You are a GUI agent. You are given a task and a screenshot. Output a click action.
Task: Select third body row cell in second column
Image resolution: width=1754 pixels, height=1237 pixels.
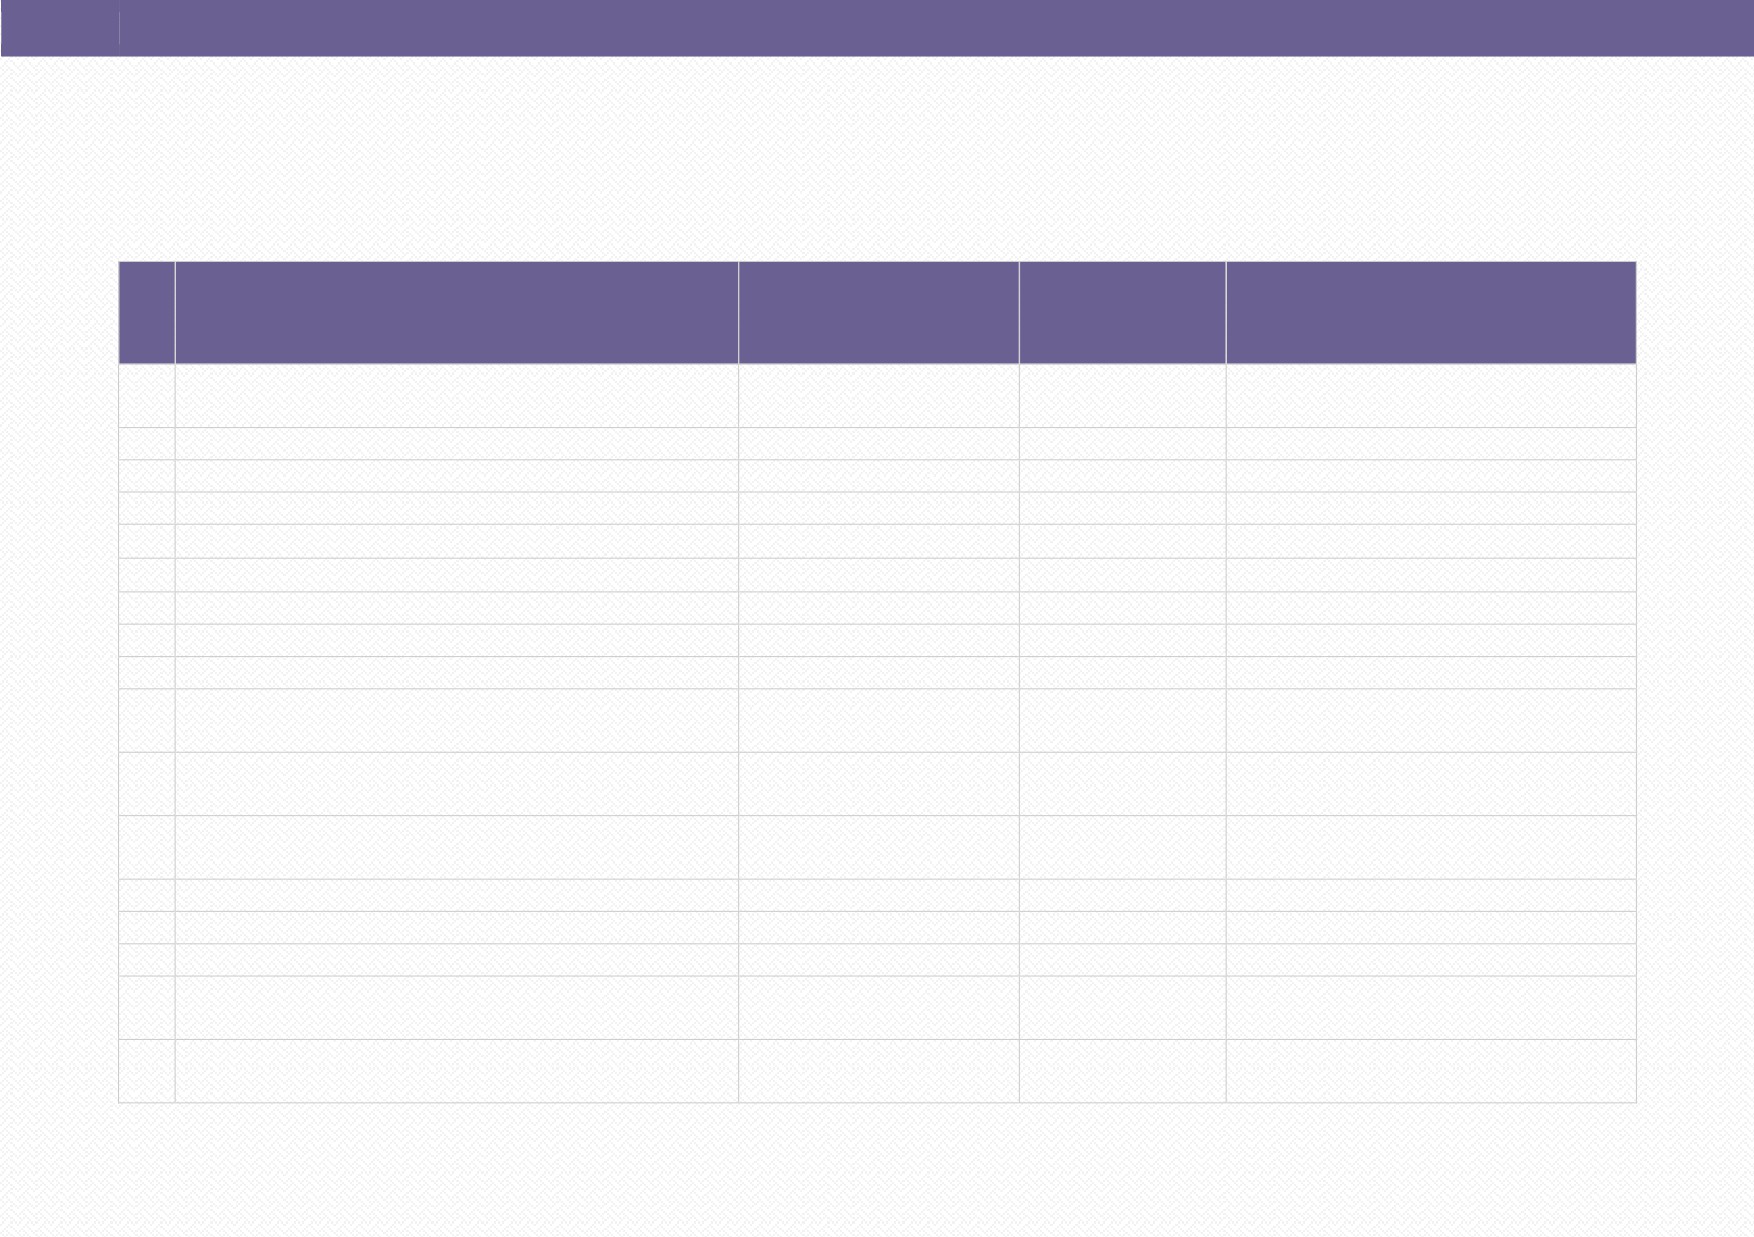tap(456, 476)
